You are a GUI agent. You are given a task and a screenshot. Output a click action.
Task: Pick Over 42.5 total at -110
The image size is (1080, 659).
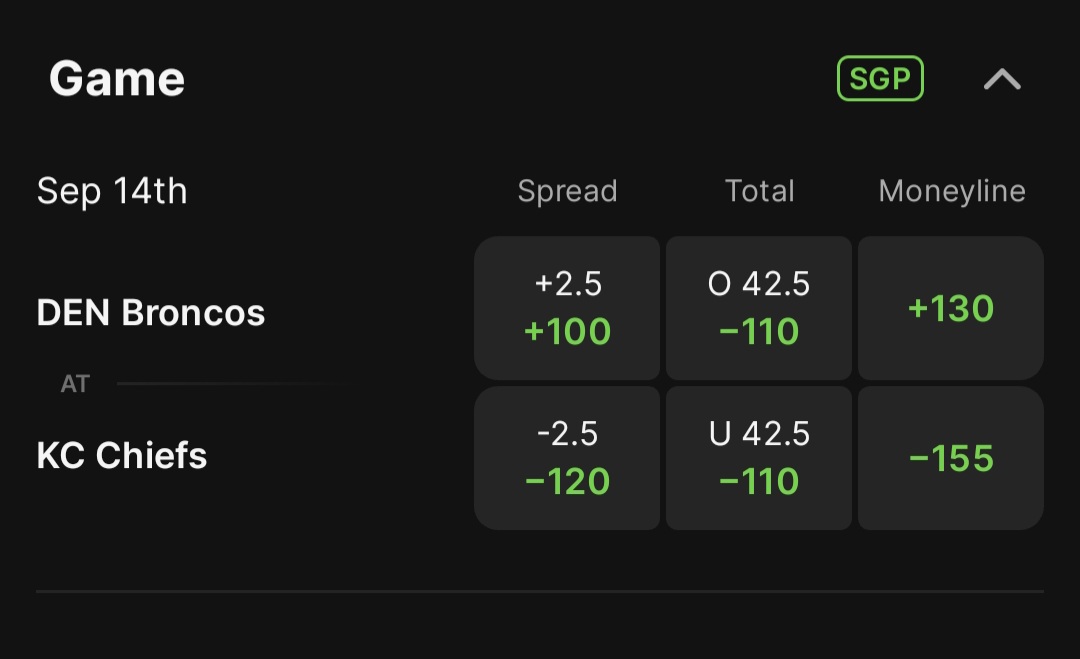pos(759,308)
